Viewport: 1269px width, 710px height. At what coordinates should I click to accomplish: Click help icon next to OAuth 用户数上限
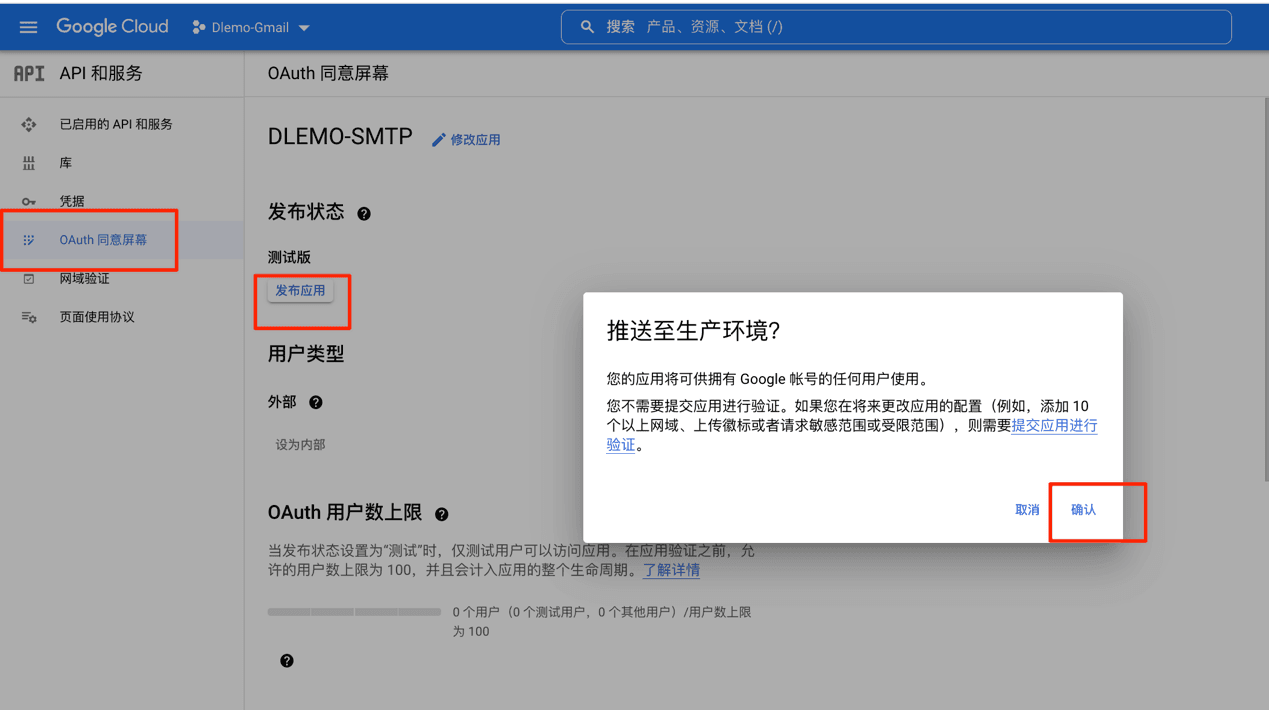[x=441, y=514]
